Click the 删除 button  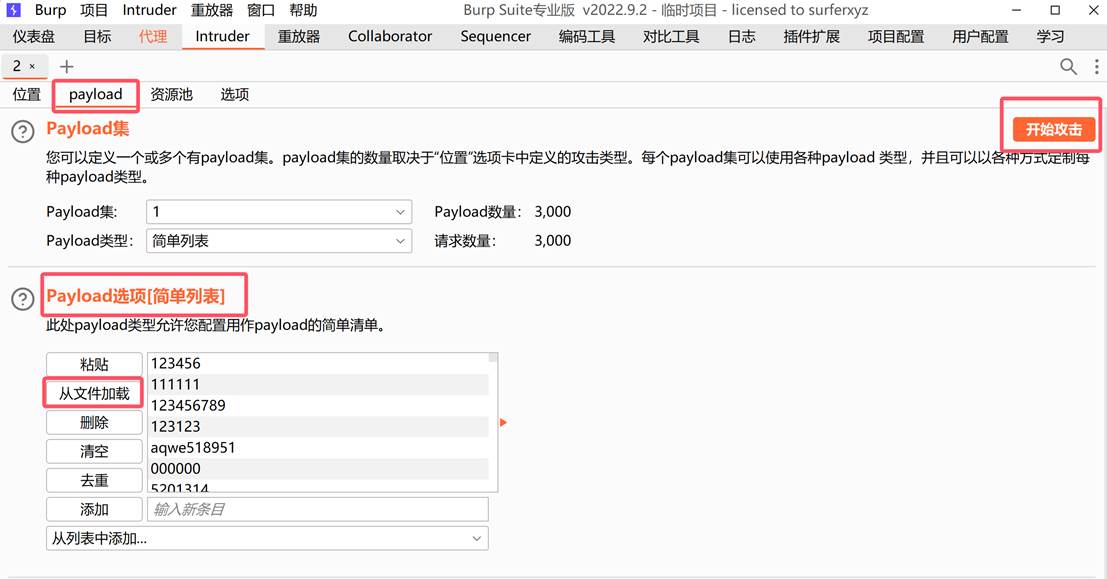[94, 422]
